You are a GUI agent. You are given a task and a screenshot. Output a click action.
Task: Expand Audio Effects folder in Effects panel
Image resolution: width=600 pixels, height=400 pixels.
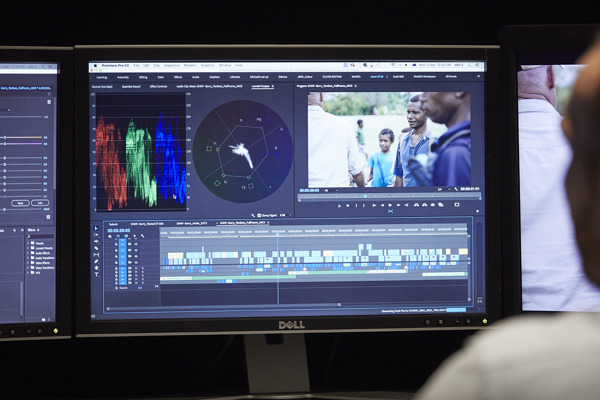point(28,253)
